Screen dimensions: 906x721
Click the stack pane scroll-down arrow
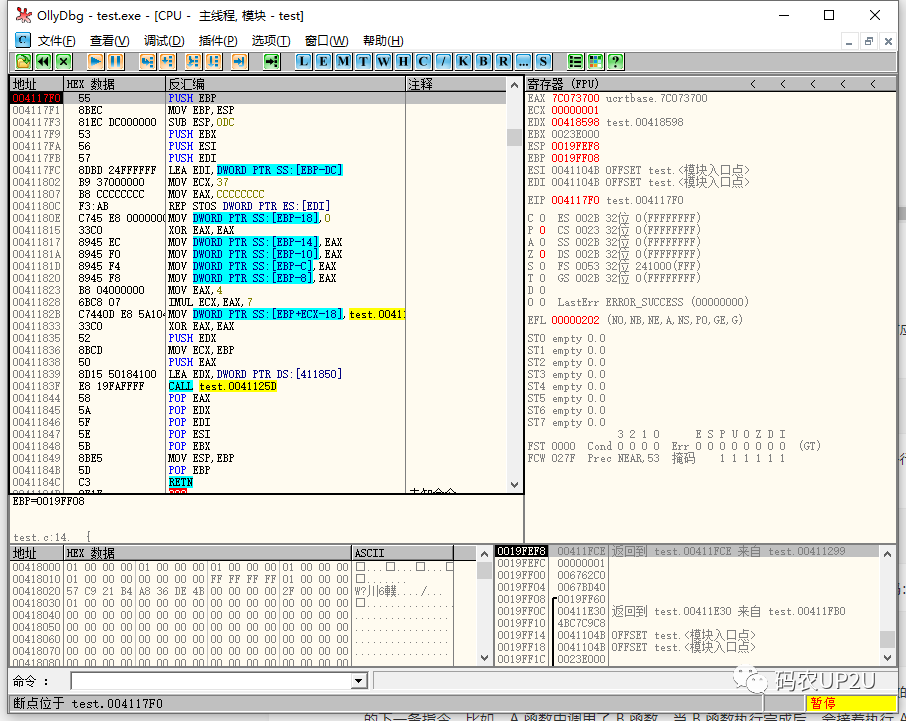point(888,657)
